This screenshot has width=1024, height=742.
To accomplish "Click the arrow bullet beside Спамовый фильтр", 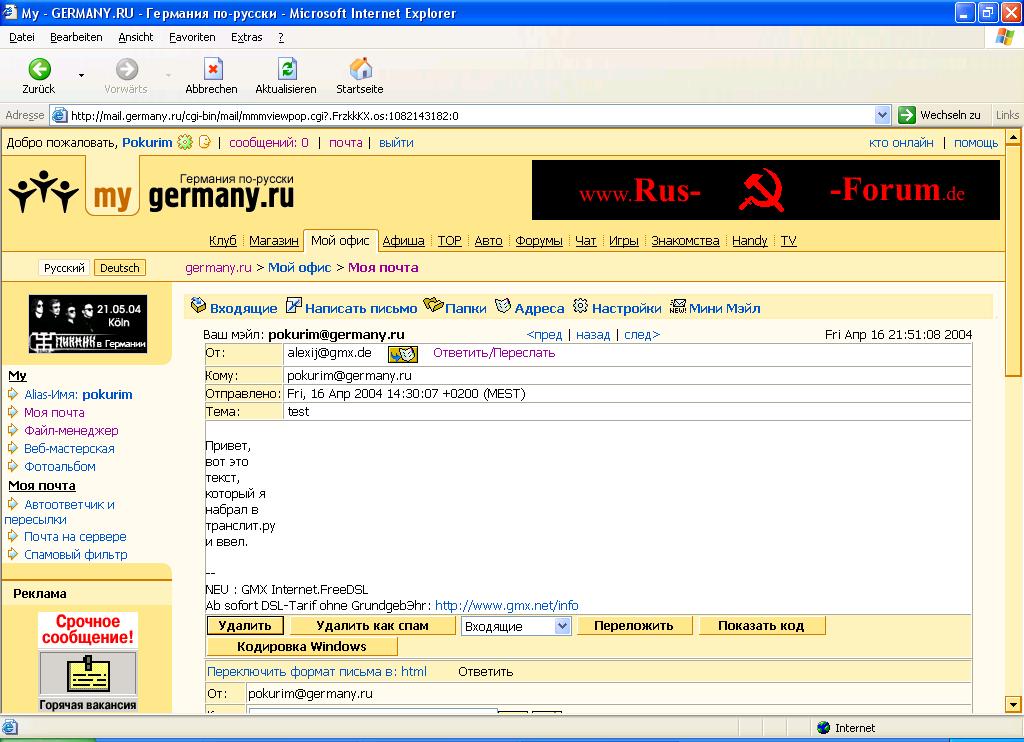I will [x=12, y=554].
